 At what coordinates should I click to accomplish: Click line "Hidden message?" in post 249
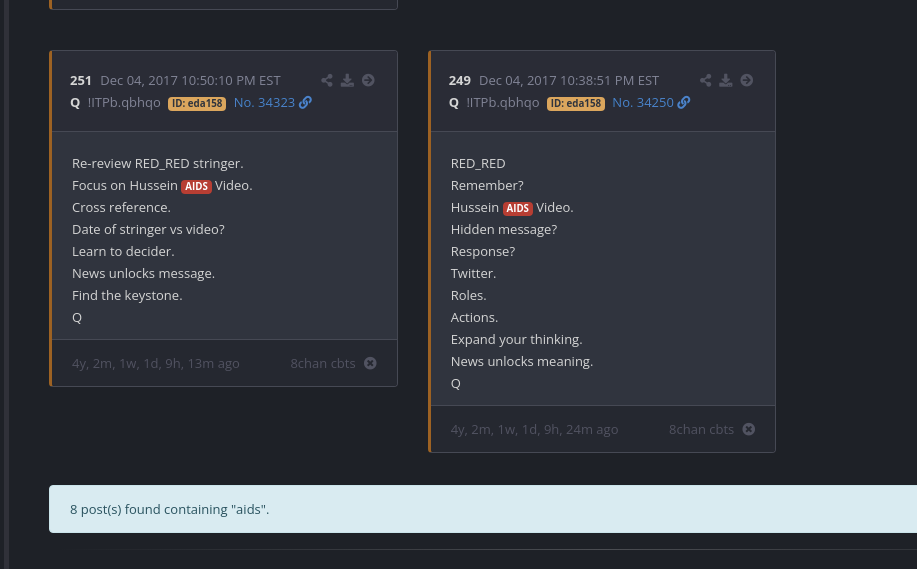pyautogui.click(x=504, y=229)
